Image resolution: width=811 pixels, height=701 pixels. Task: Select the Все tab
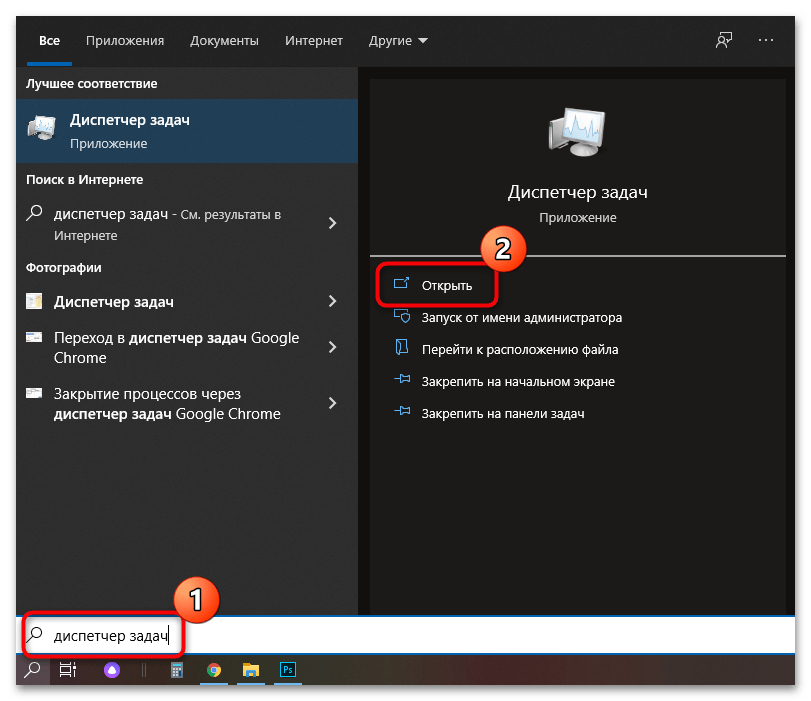pos(50,40)
